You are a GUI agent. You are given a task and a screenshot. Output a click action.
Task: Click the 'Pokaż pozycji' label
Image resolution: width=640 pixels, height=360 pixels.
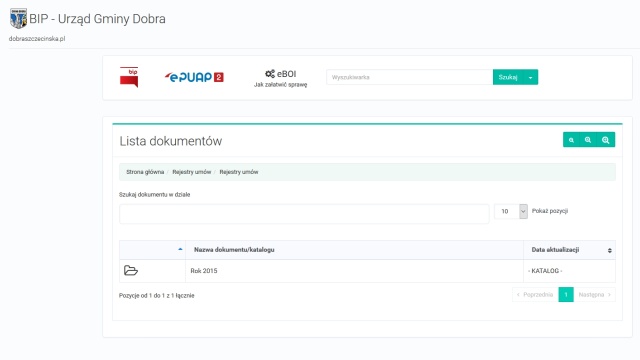[x=550, y=211]
